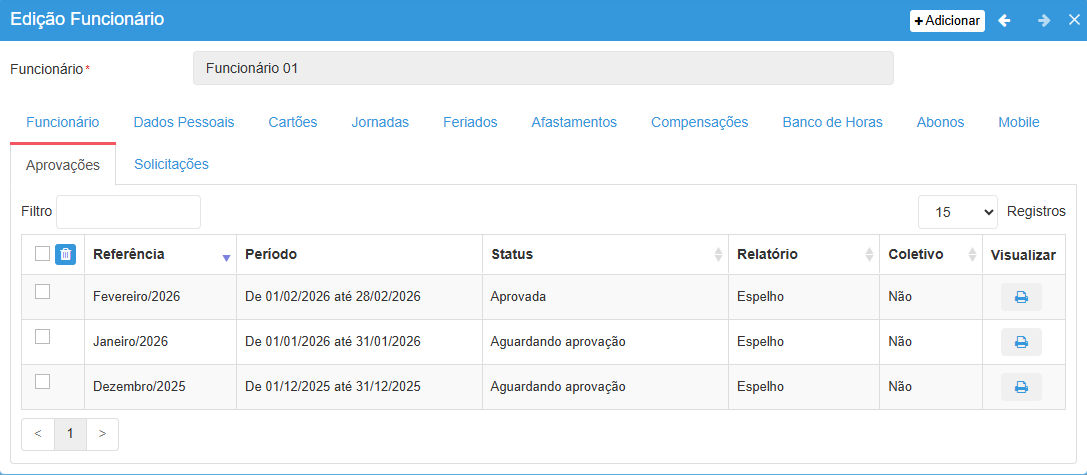
Task: Sort by Referência column descending arrow
Action: pyautogui.click(x=226, y=257)
